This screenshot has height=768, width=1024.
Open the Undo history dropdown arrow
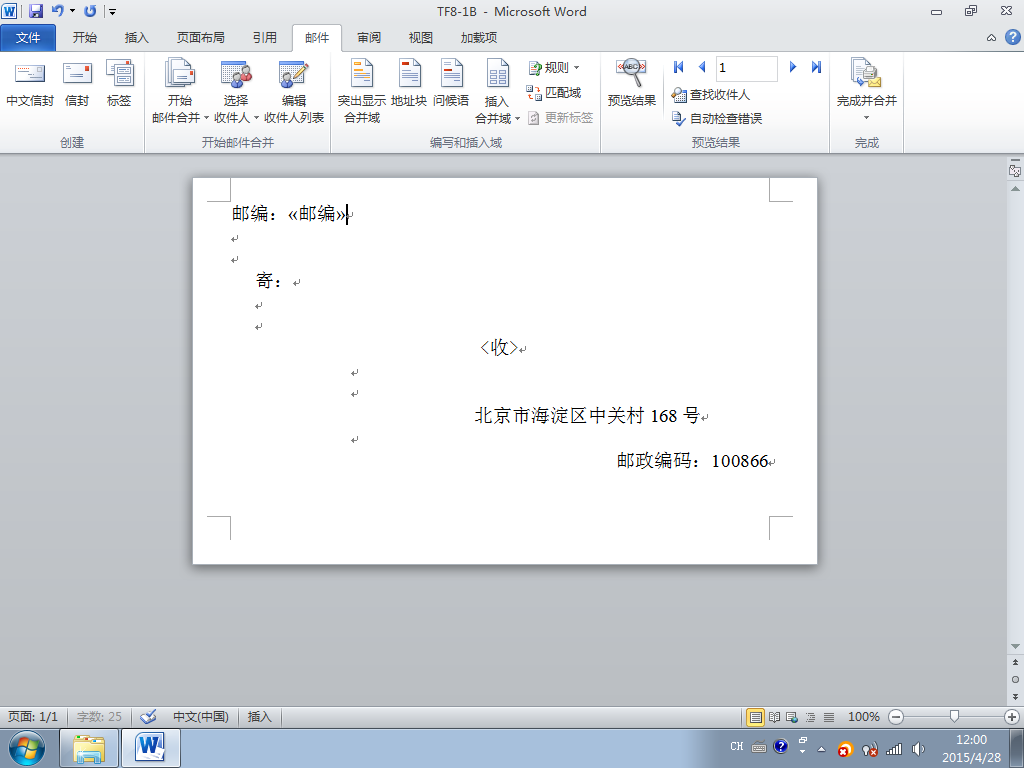[72, 11]
